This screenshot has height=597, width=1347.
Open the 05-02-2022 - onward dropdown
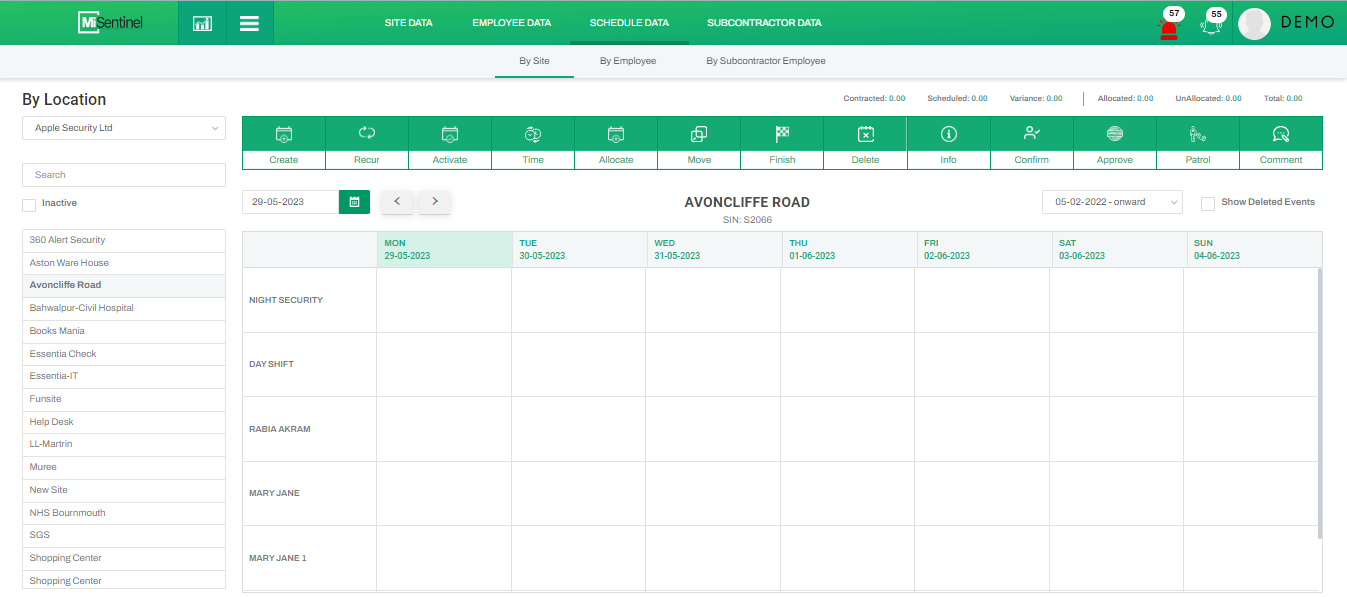tap(1112, 202)
